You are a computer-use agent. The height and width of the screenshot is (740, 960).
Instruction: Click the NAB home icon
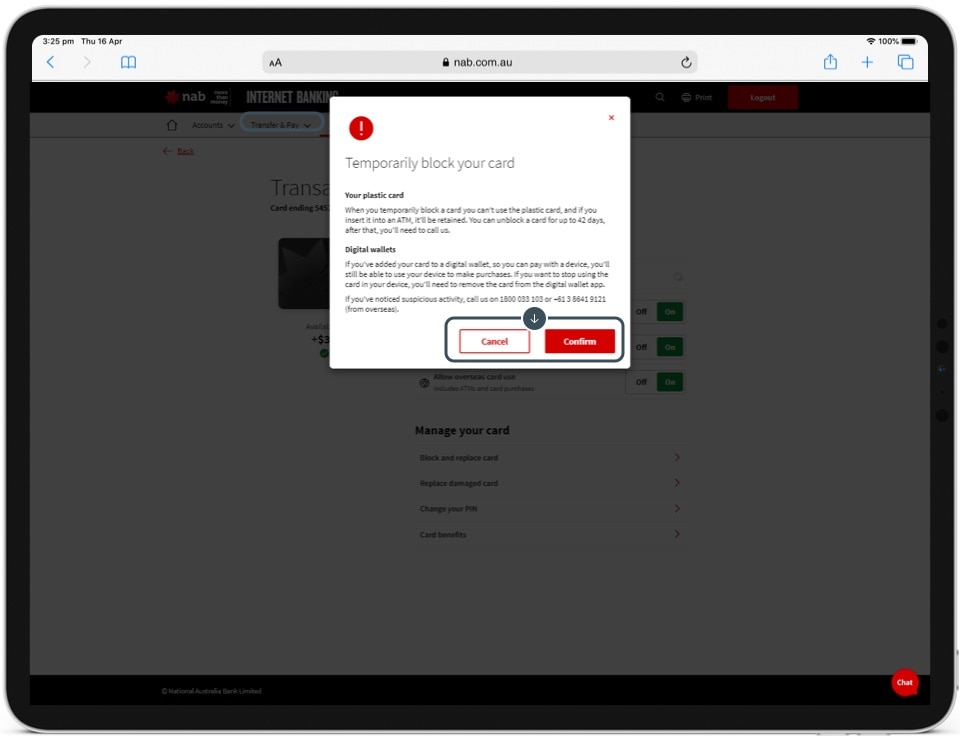(x=172, y=125)
